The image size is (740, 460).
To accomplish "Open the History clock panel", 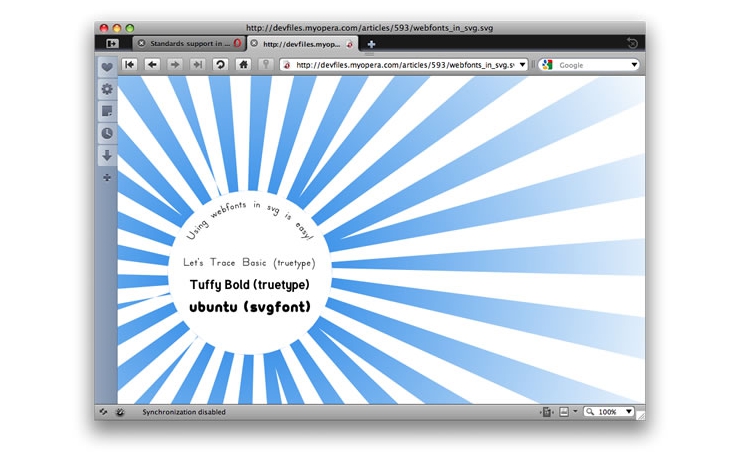I will (107, 134).
